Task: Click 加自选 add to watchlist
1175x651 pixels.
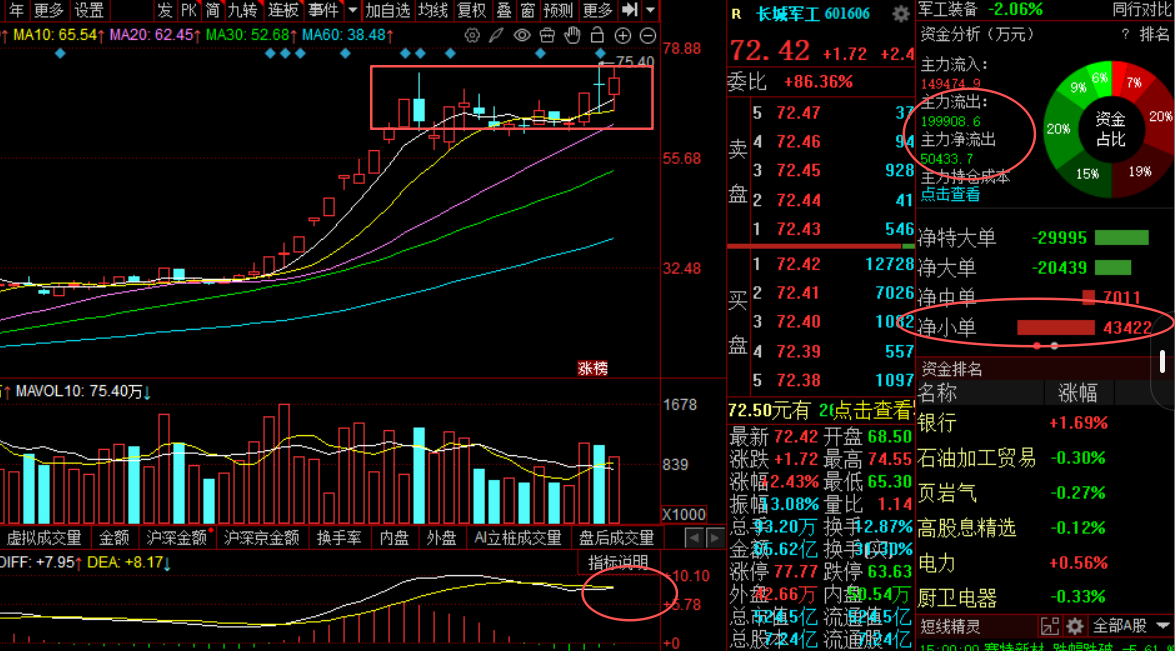Action: coord(387,10)
